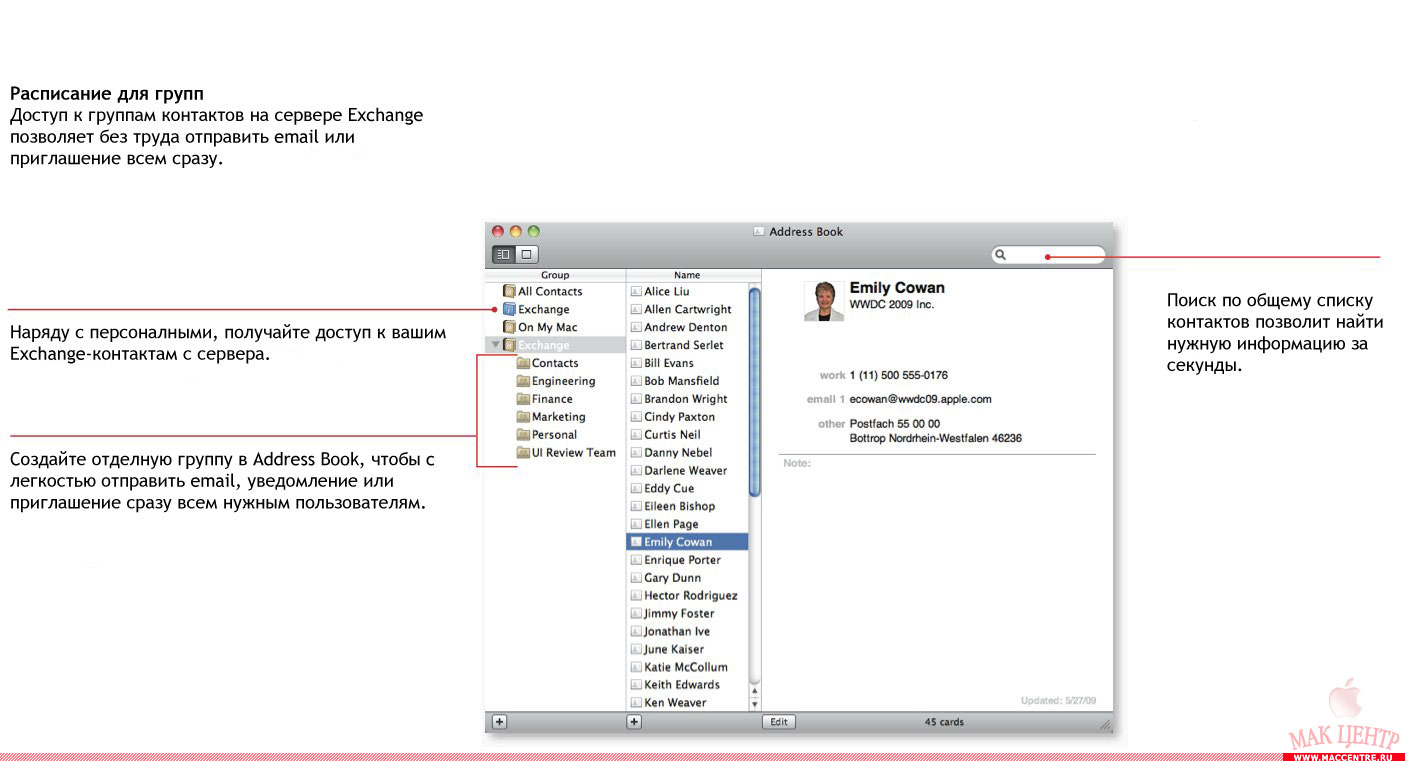Select Hector Rodriguez in the Name list
Image resolution: width=1405 pixels, height=761 pixels.
point(687,596)
